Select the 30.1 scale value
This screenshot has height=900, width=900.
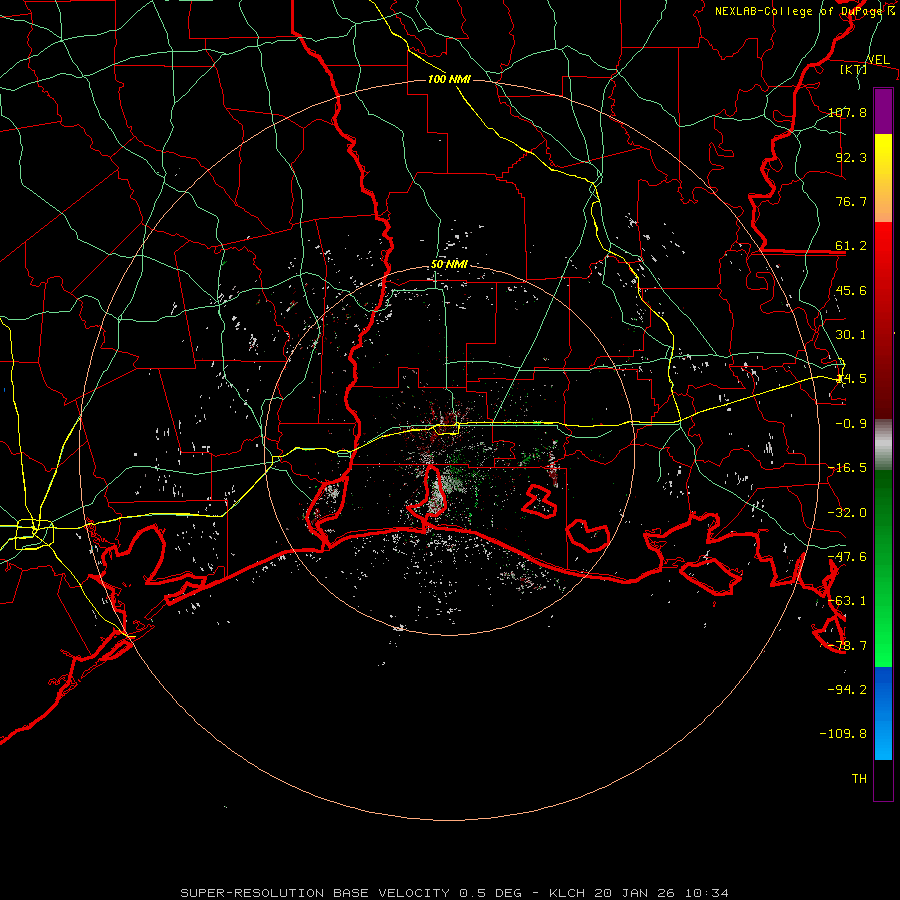click(851, 335)
